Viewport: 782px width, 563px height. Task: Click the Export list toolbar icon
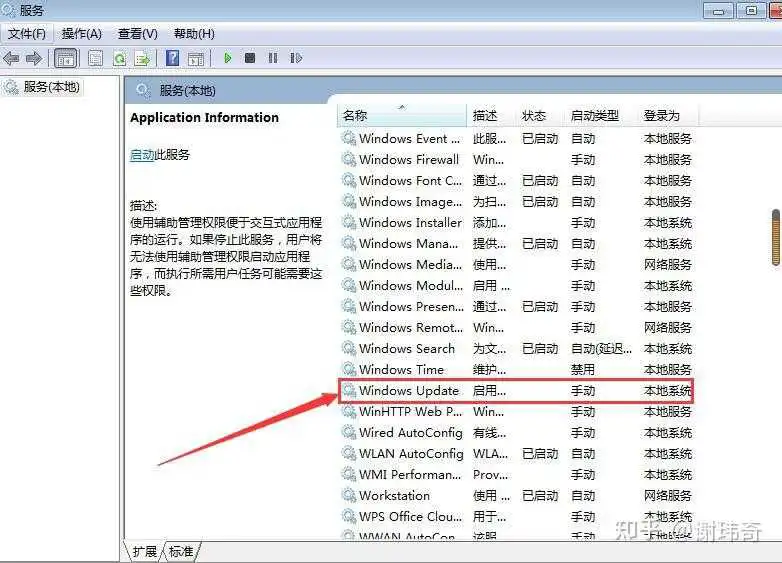point(142,59)
